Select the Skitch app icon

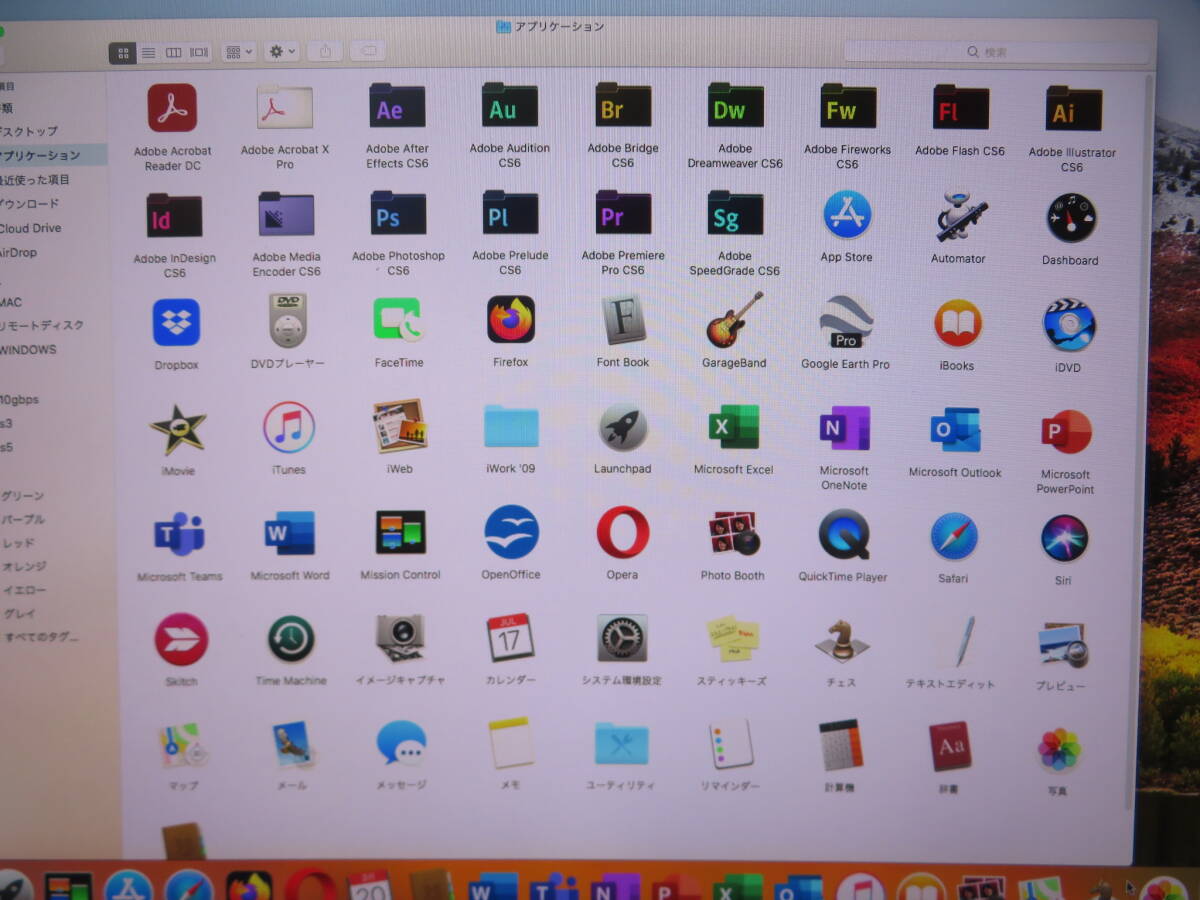click(x=181, y=640)
